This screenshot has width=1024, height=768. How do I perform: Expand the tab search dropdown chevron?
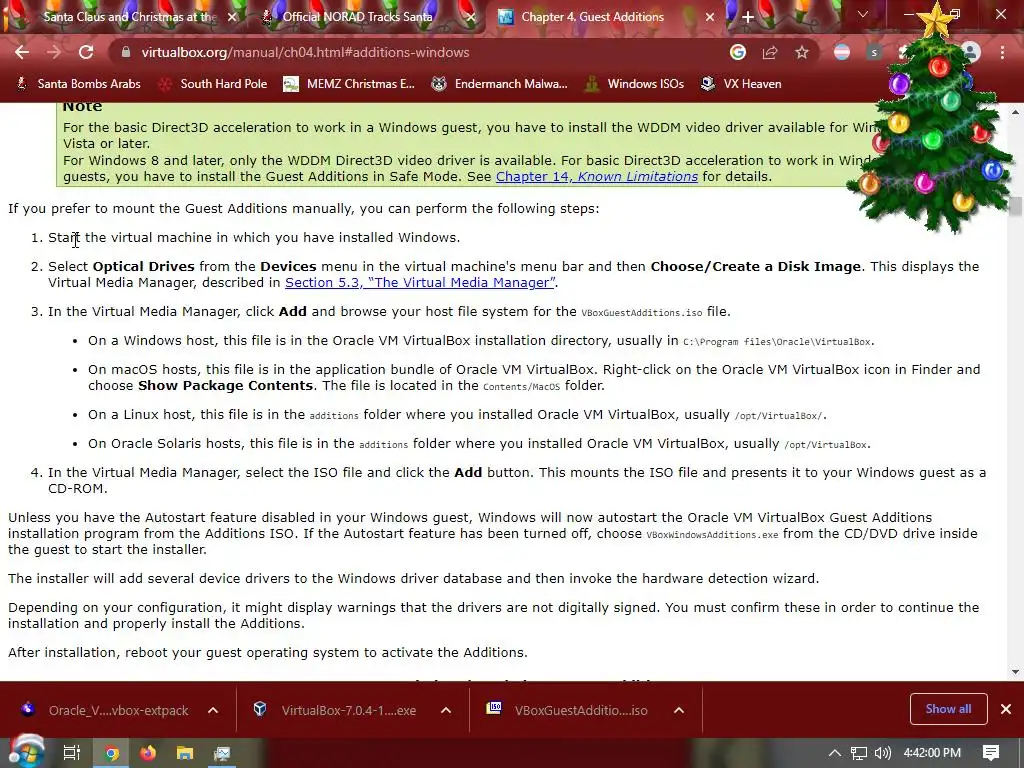click(x=863, y=14)
